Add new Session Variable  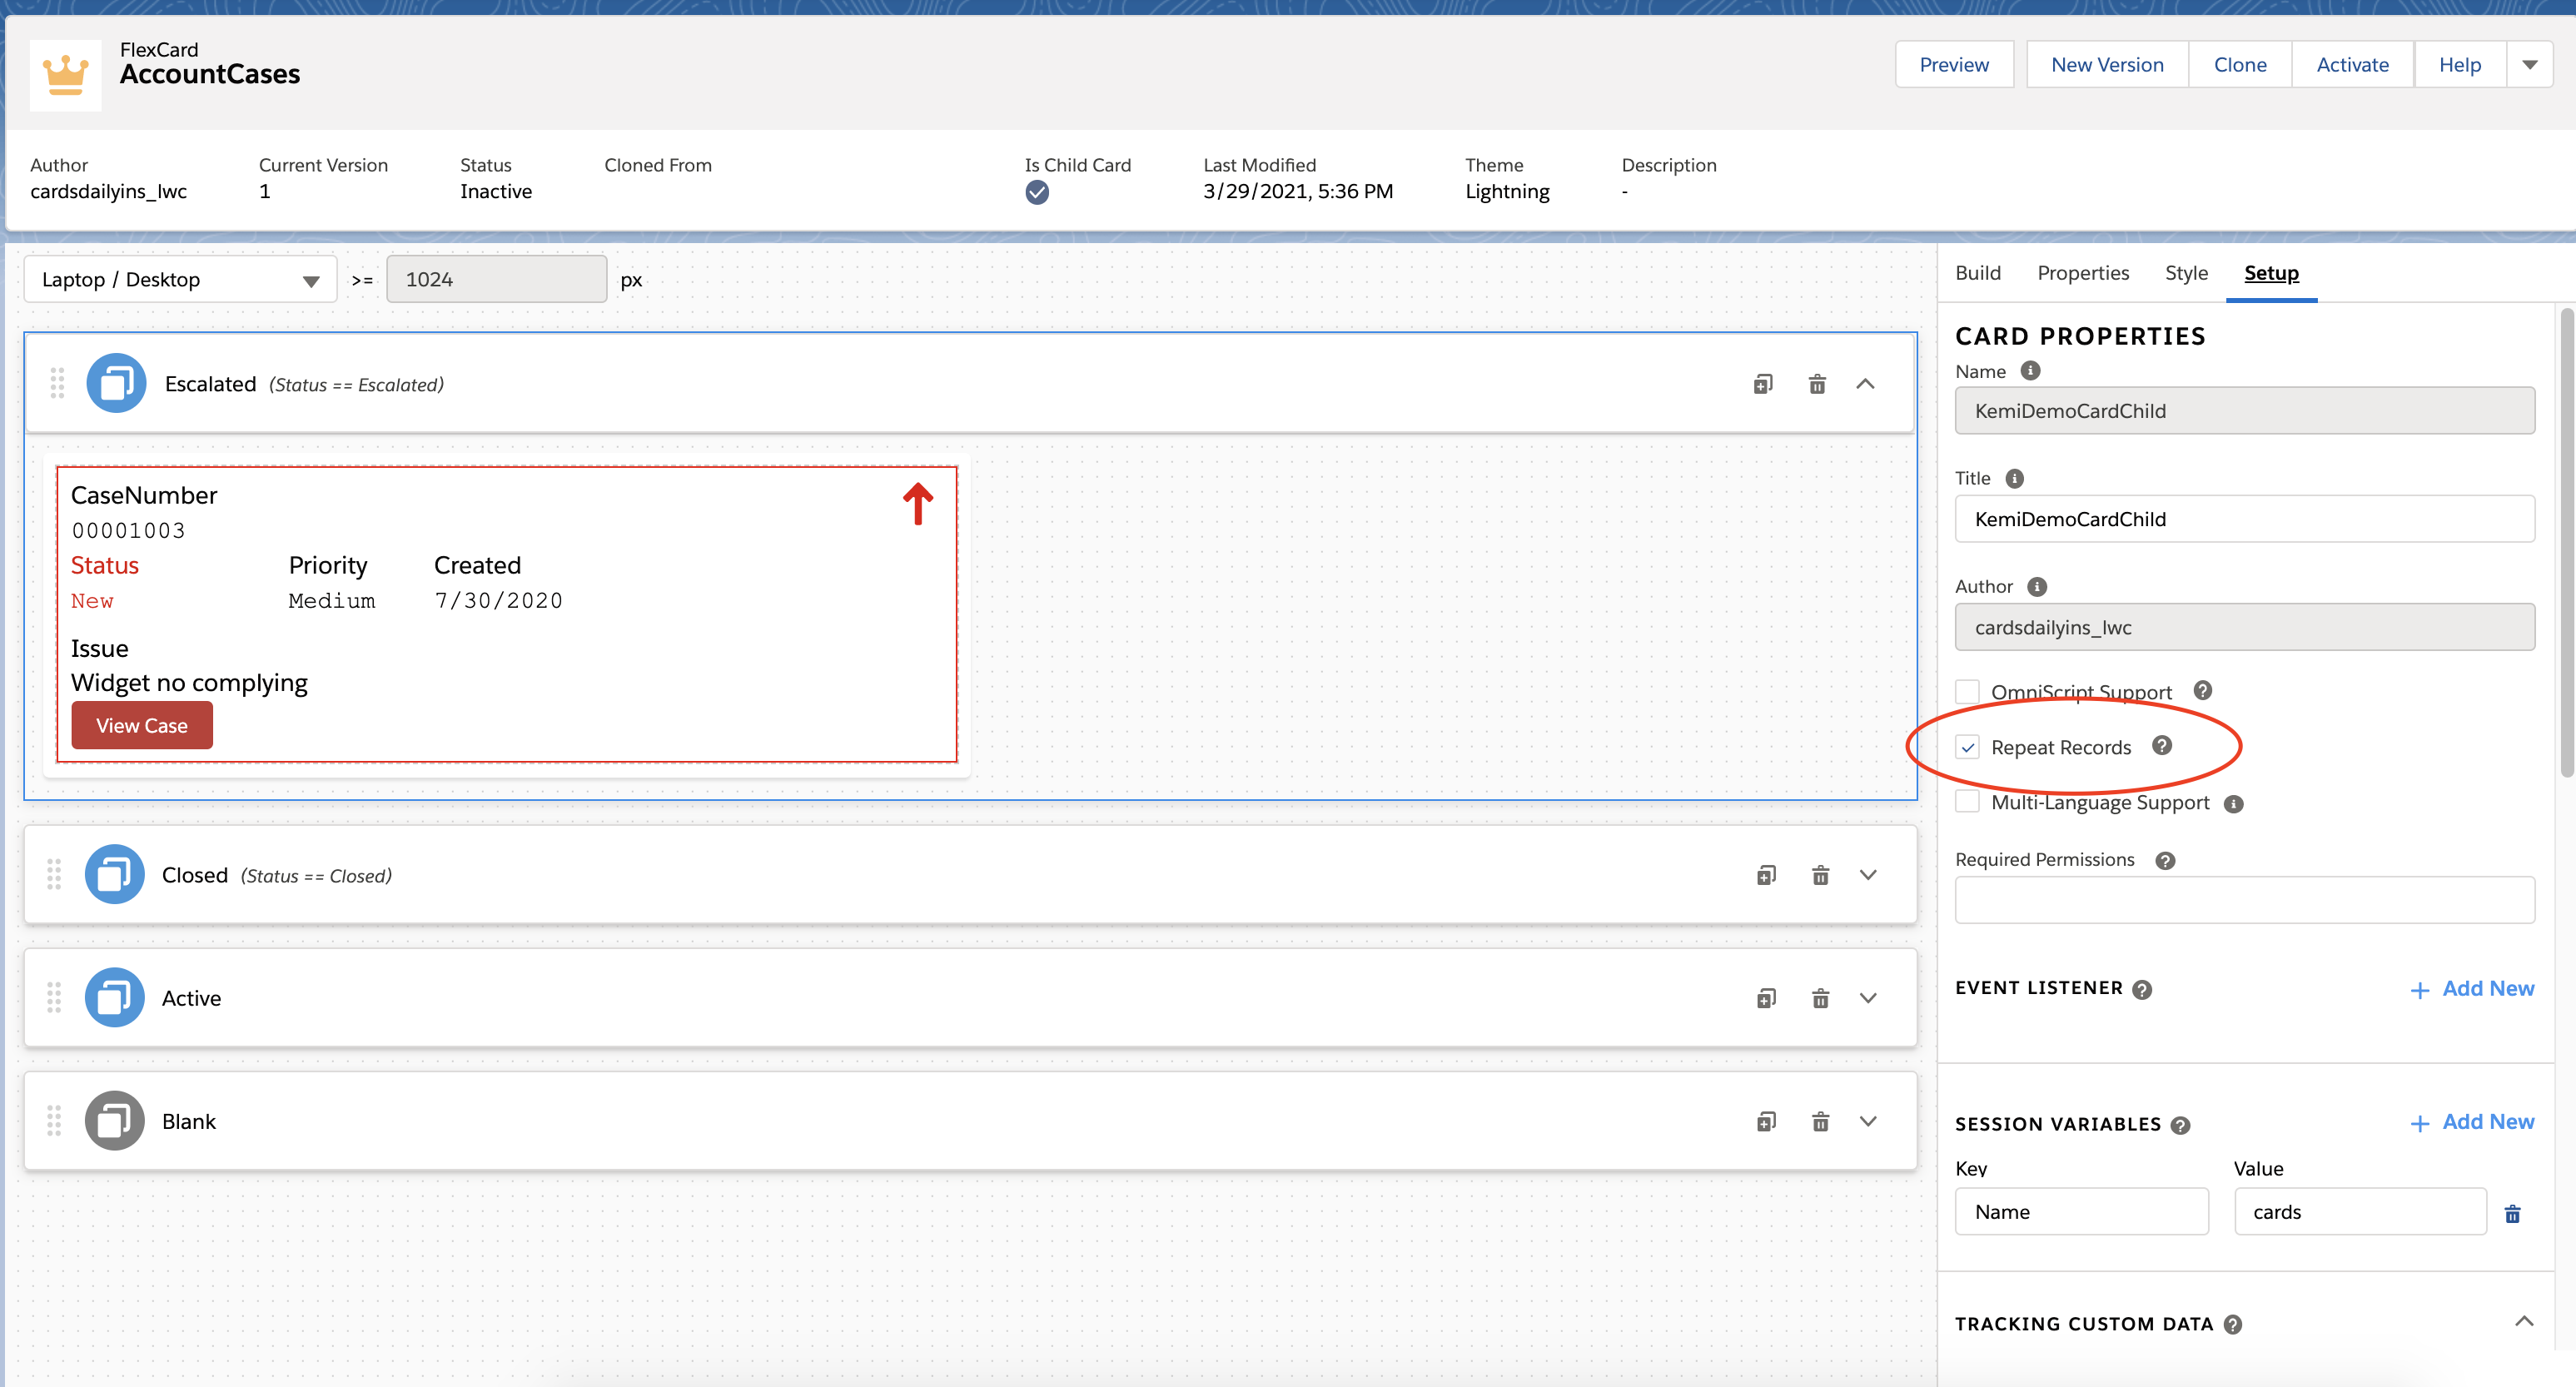[x=2472, y=1122]
